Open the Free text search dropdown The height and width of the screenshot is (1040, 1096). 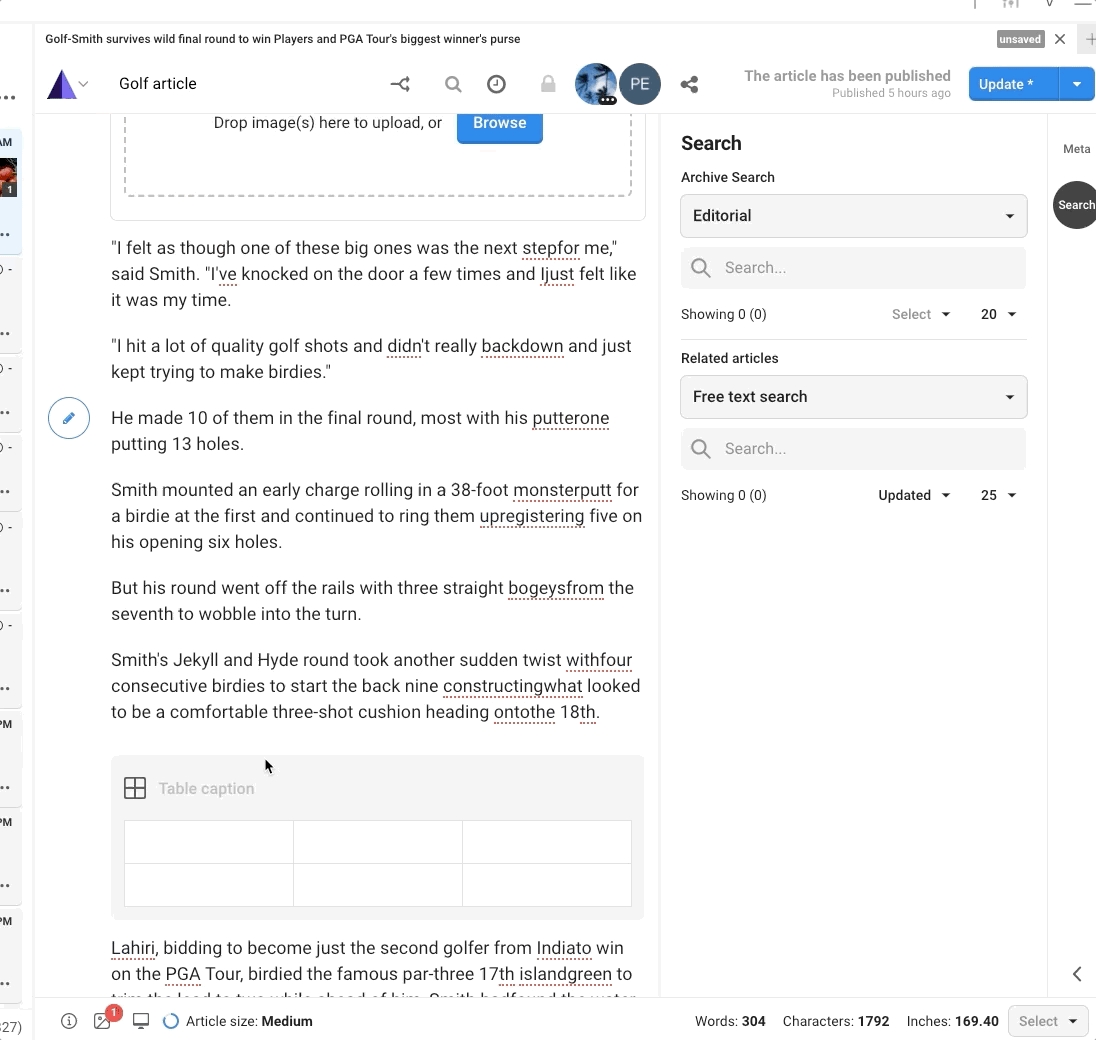[x=853, y=397]
